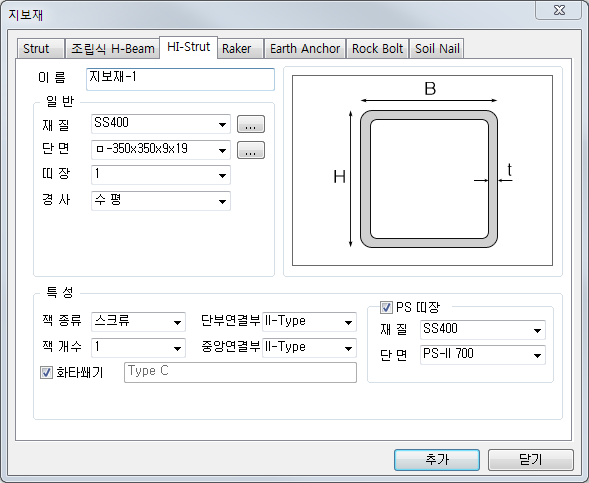Expand the 잭 종류 스크류 dropdown

point(138,322)
